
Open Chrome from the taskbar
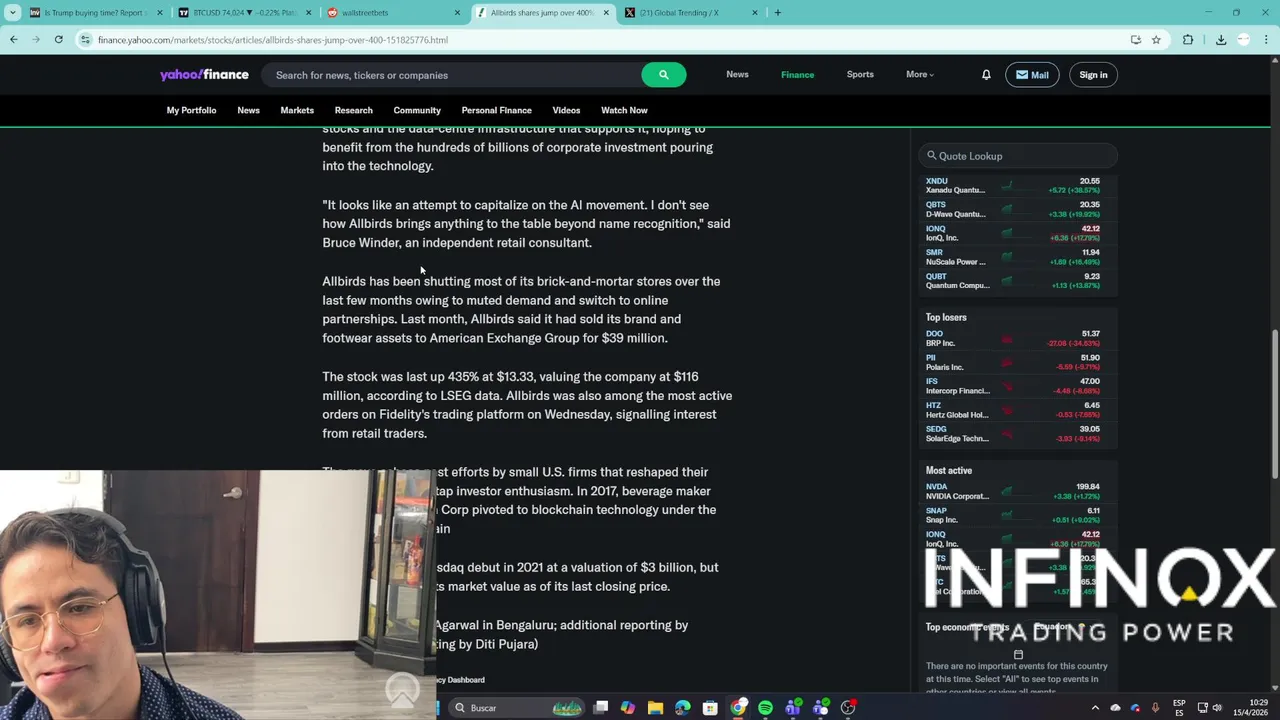click(x=738, y=708)
